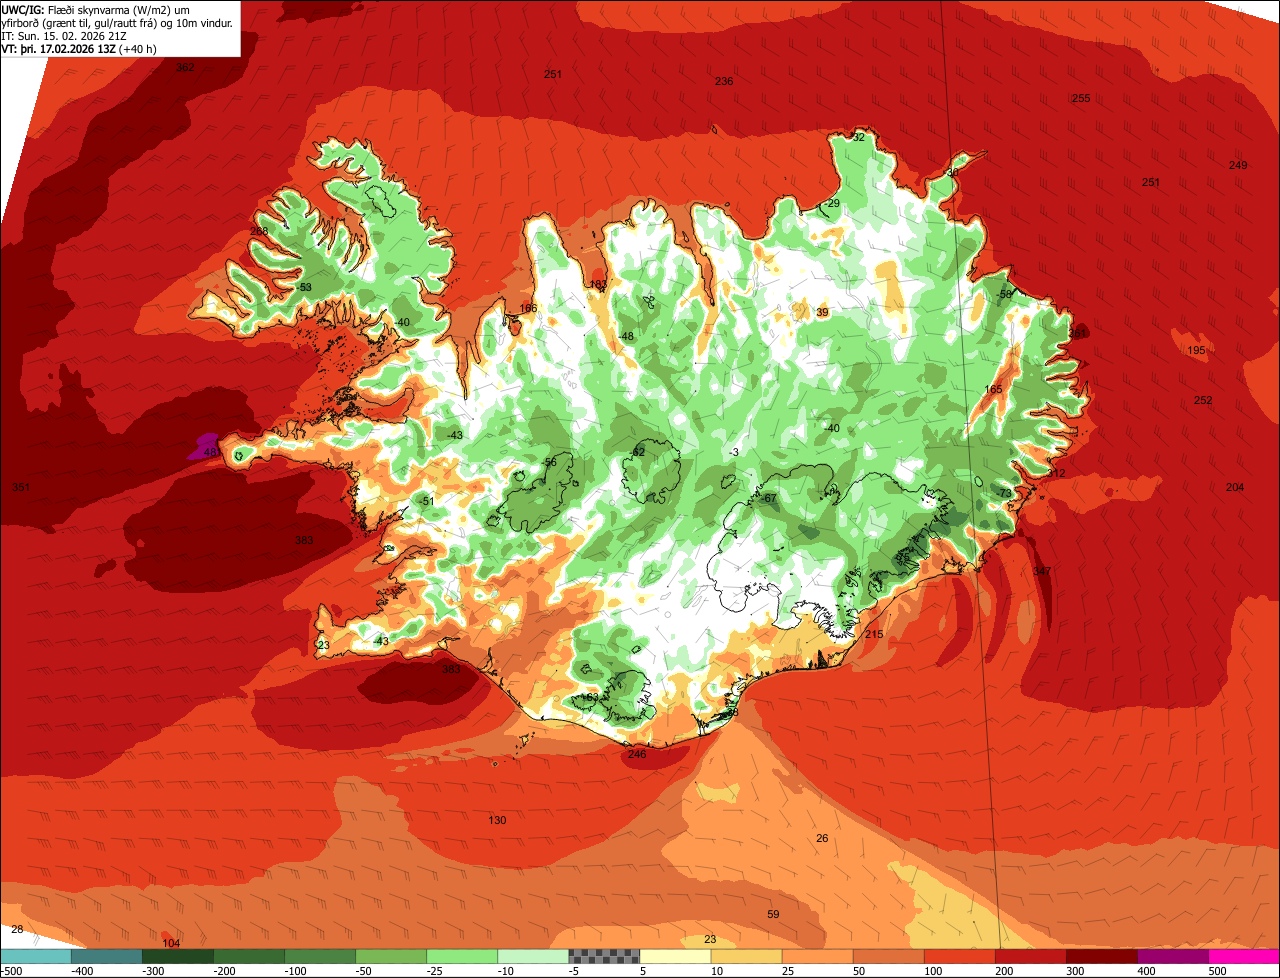Click the map value 312

[1057, 473]
